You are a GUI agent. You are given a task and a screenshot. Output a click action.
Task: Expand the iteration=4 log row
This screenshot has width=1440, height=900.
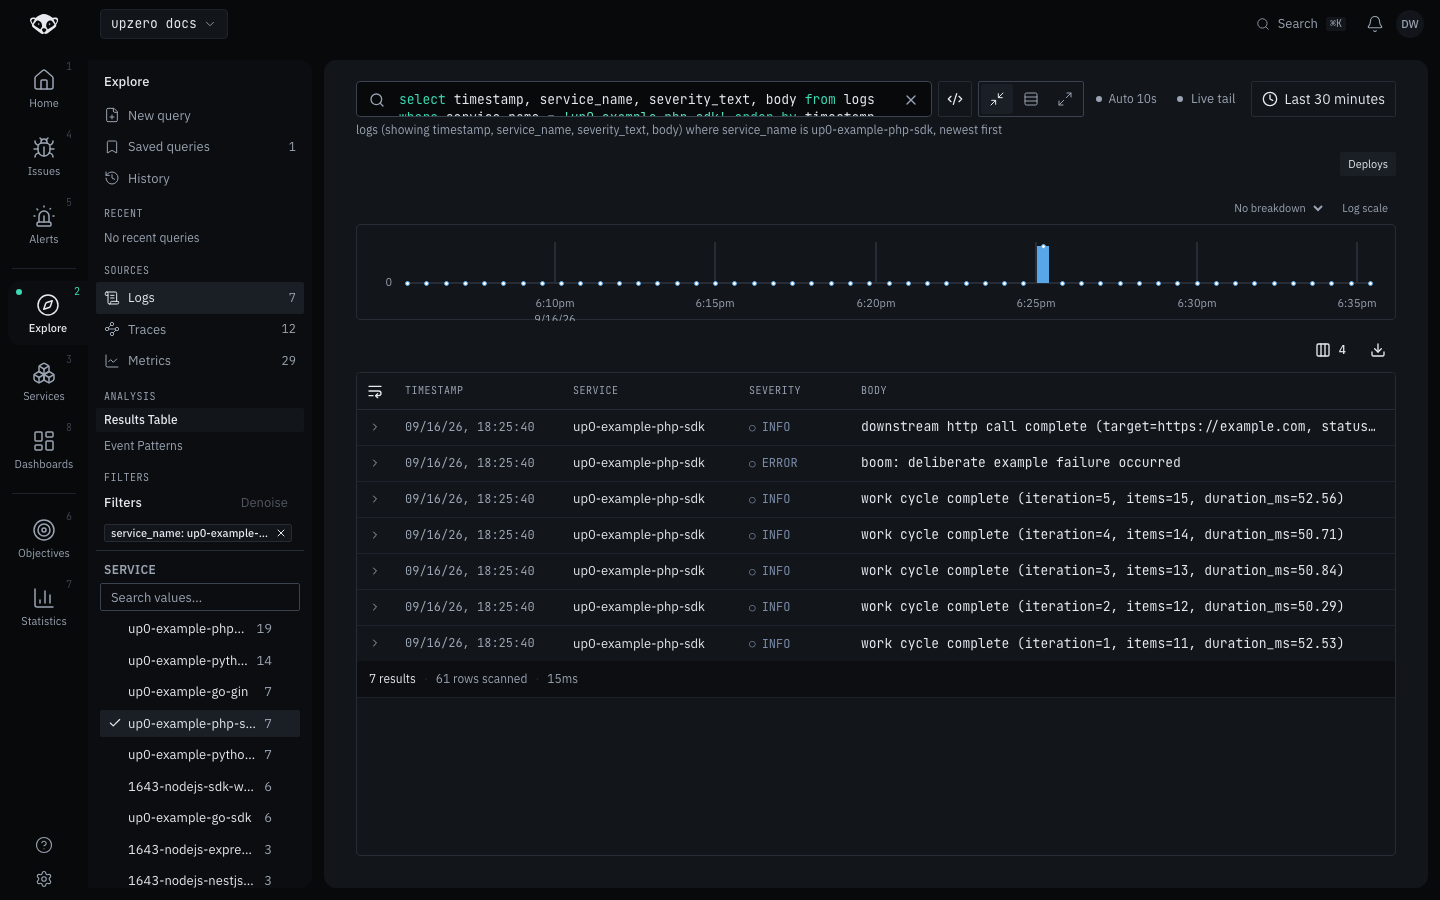tap(375, 535)
